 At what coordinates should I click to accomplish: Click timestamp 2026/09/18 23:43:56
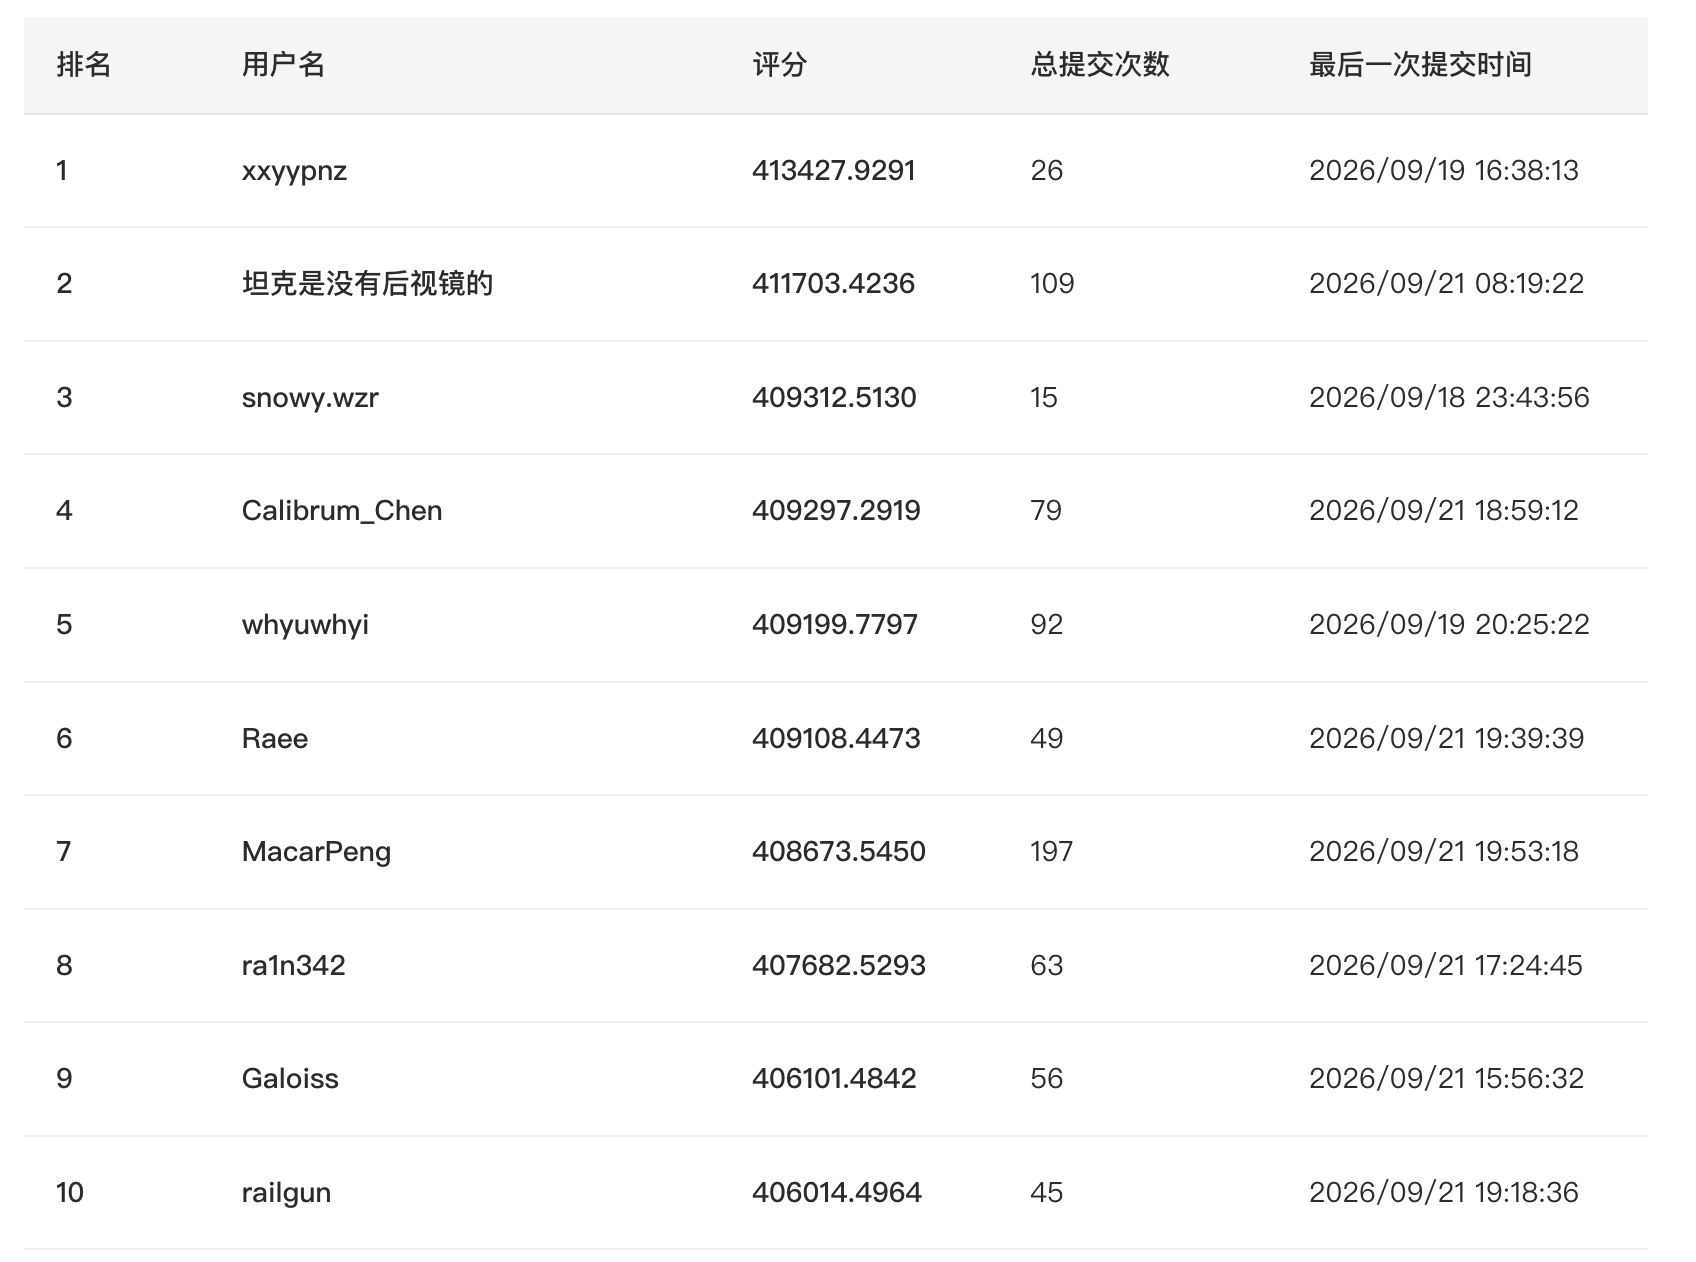point(1449,398)
